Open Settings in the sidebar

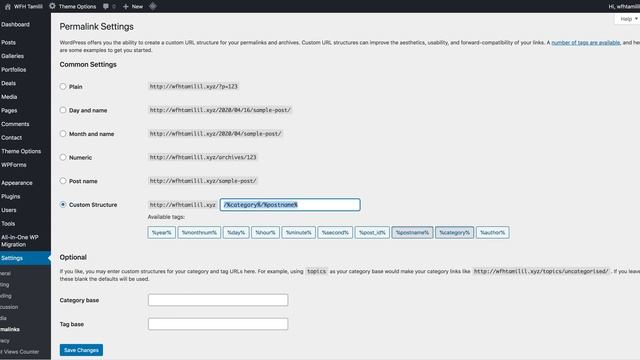(x=24, y=258)
